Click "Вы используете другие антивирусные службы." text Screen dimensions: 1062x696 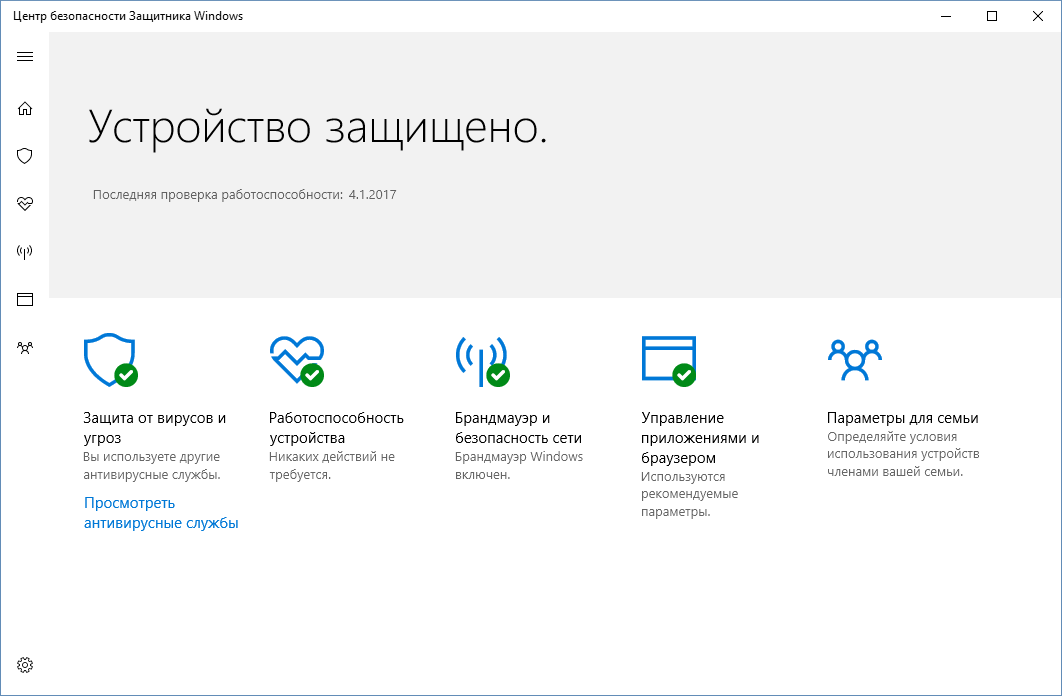click(152, 466)
